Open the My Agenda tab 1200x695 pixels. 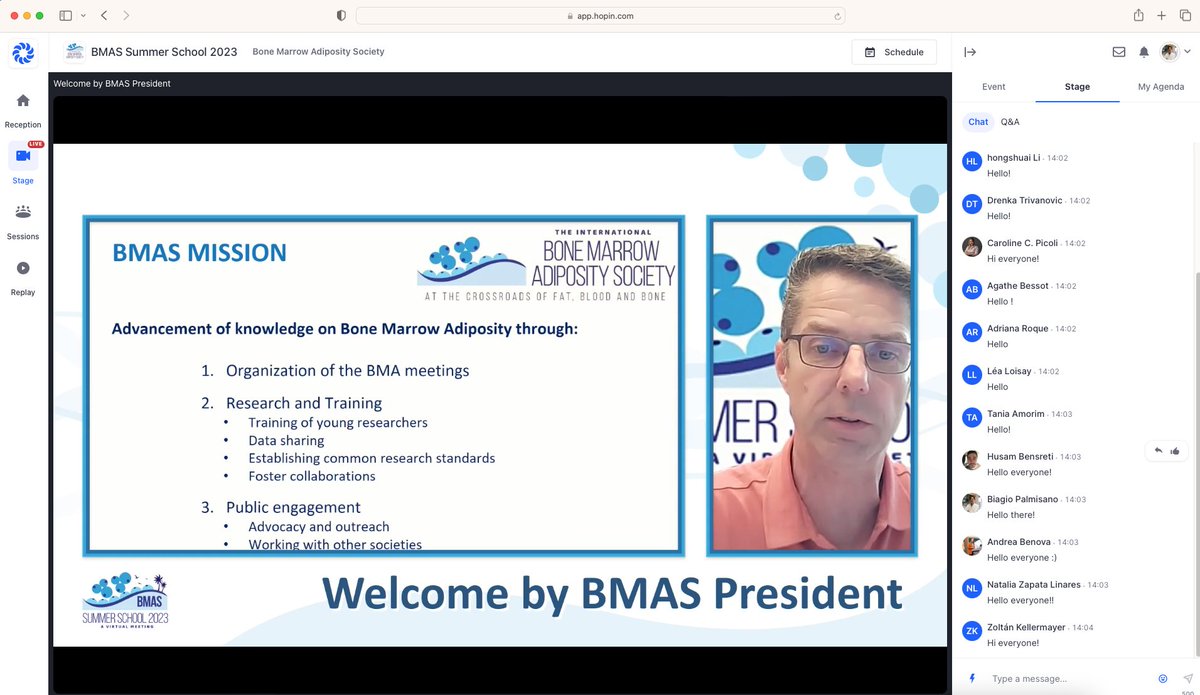(x=1159, y=87)
